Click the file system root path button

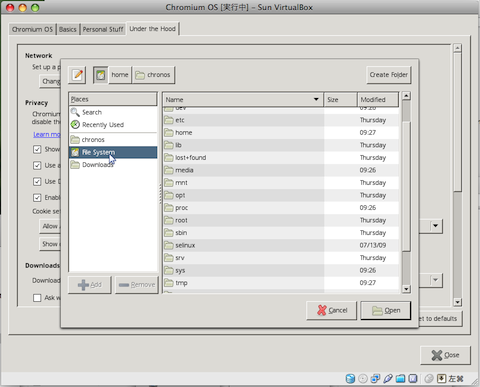100,75
